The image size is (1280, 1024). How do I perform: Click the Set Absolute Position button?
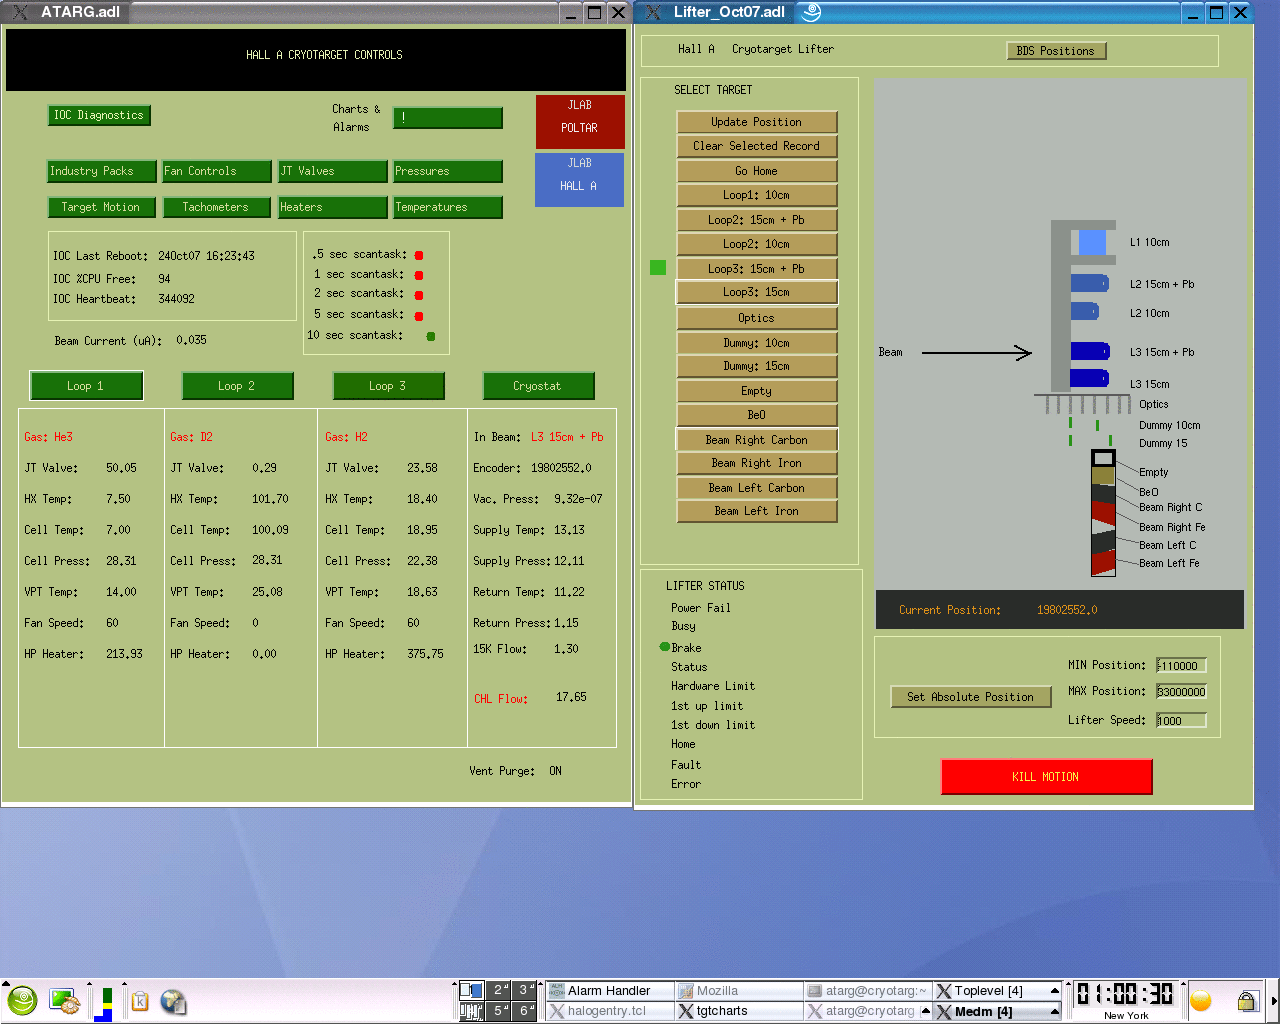pyautogui.click(x=971, y=697)
